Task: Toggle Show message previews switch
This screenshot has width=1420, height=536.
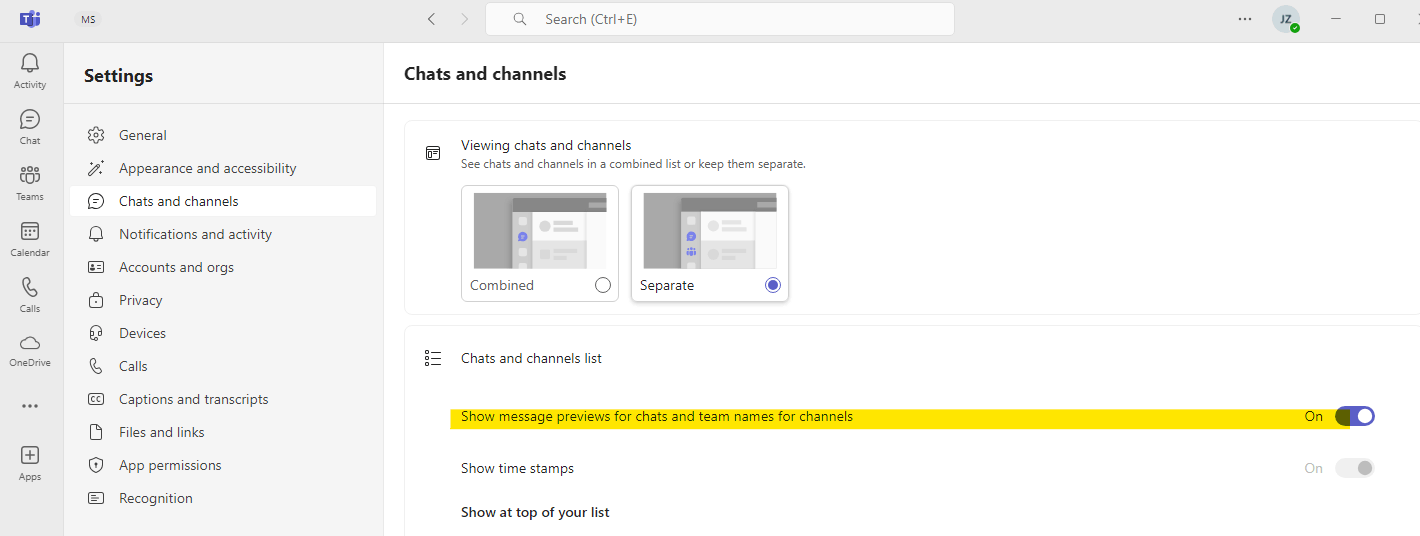Action: pos(1355,416)
